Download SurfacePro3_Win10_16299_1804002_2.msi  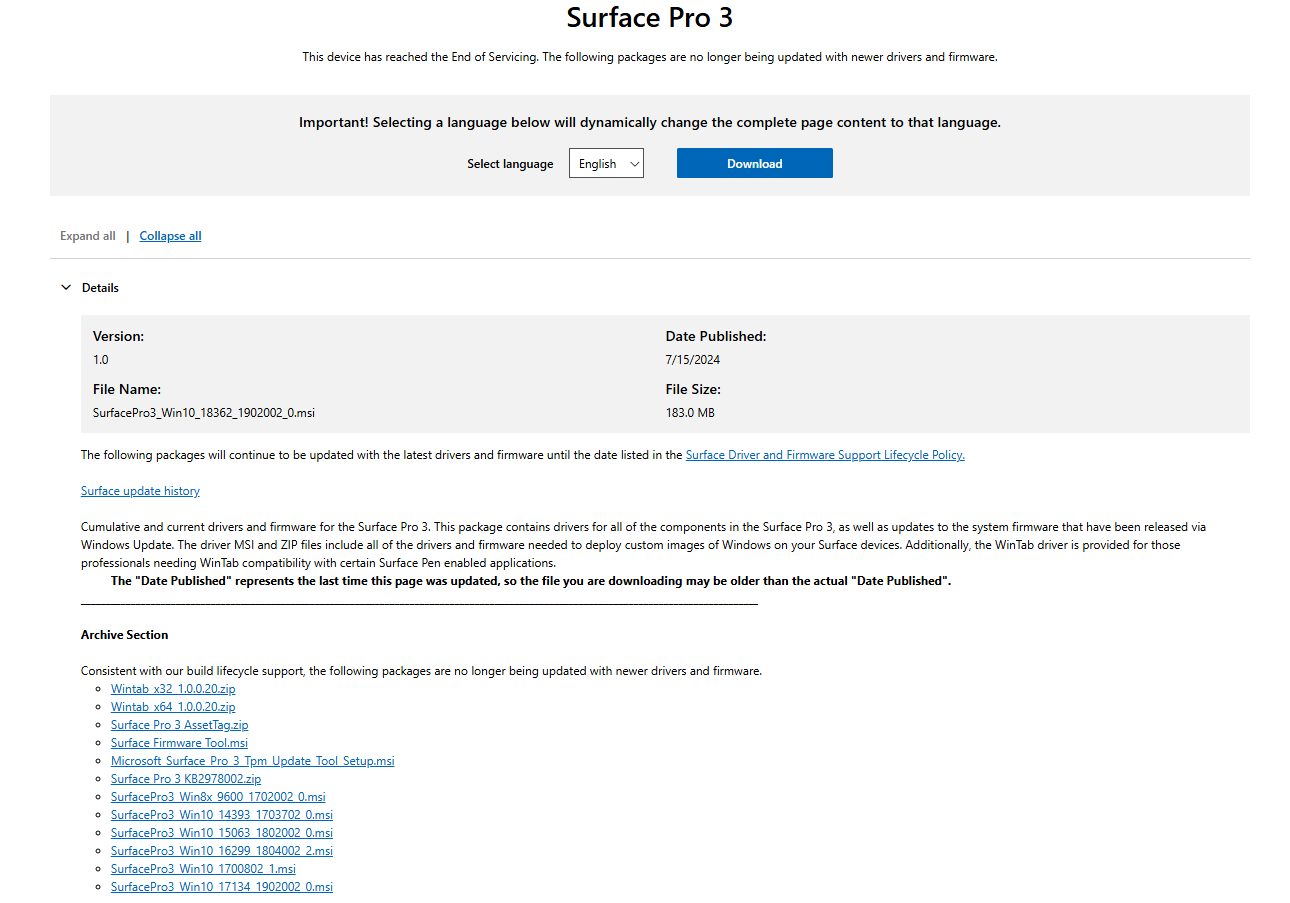(222, 851)
